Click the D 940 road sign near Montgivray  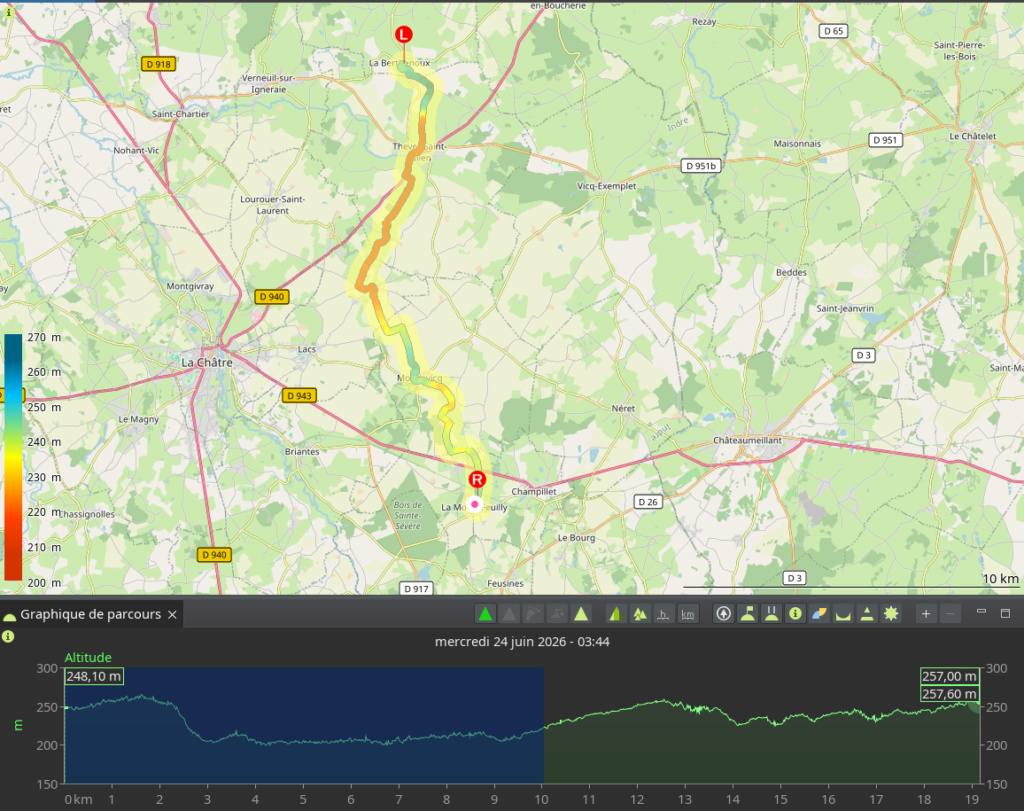(x=272, y=296)
